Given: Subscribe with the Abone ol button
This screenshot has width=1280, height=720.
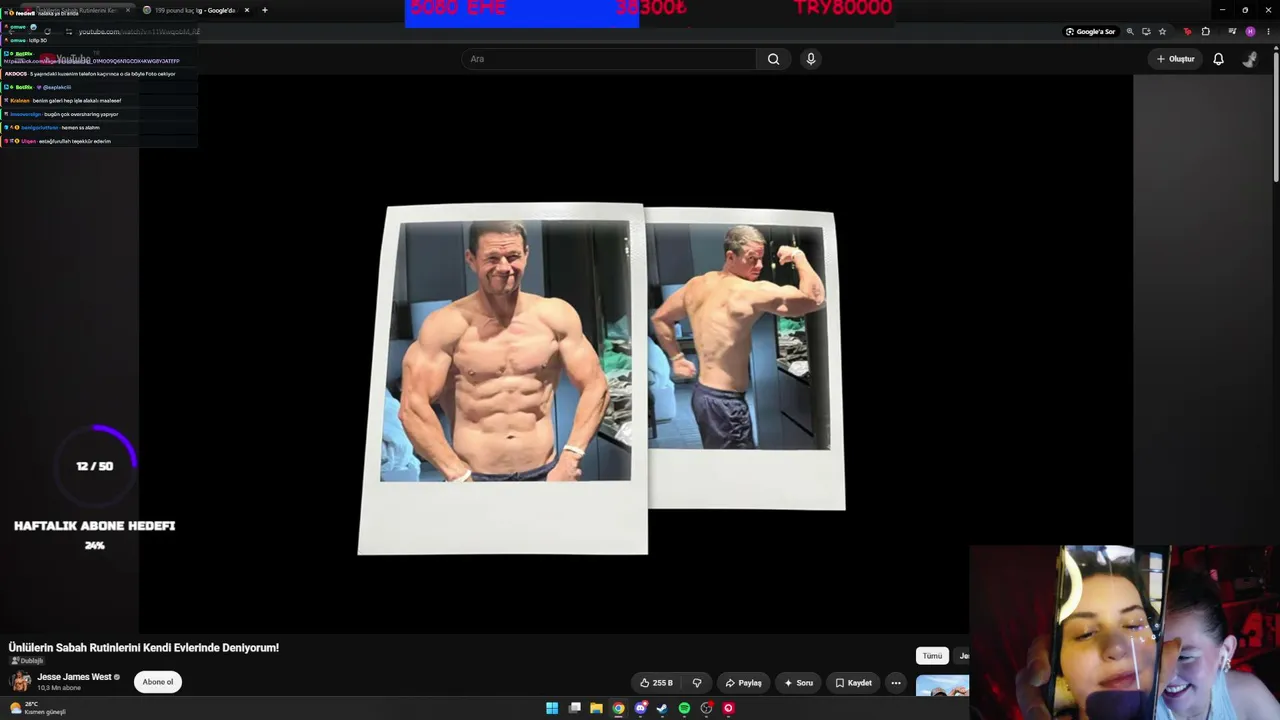Looking at the screenshot, I should click(x=158, y=682).
